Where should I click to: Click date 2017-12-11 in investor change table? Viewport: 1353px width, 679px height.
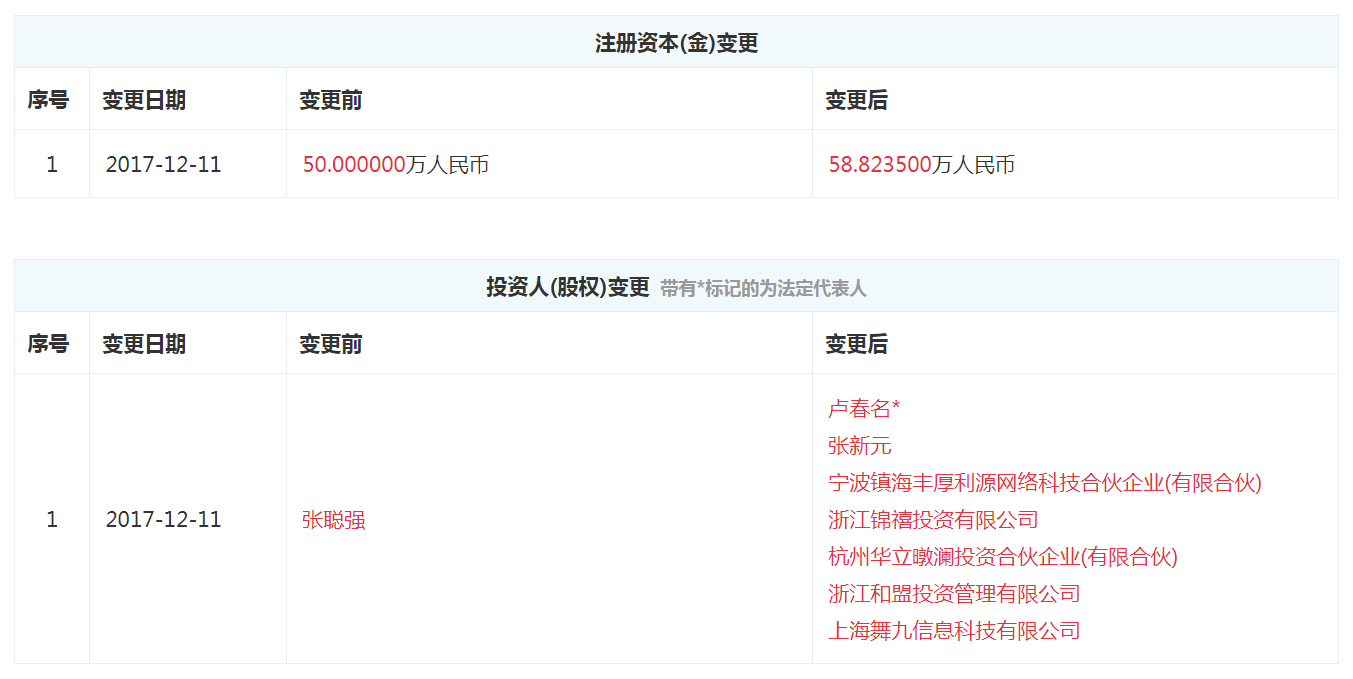coord(163,520)
